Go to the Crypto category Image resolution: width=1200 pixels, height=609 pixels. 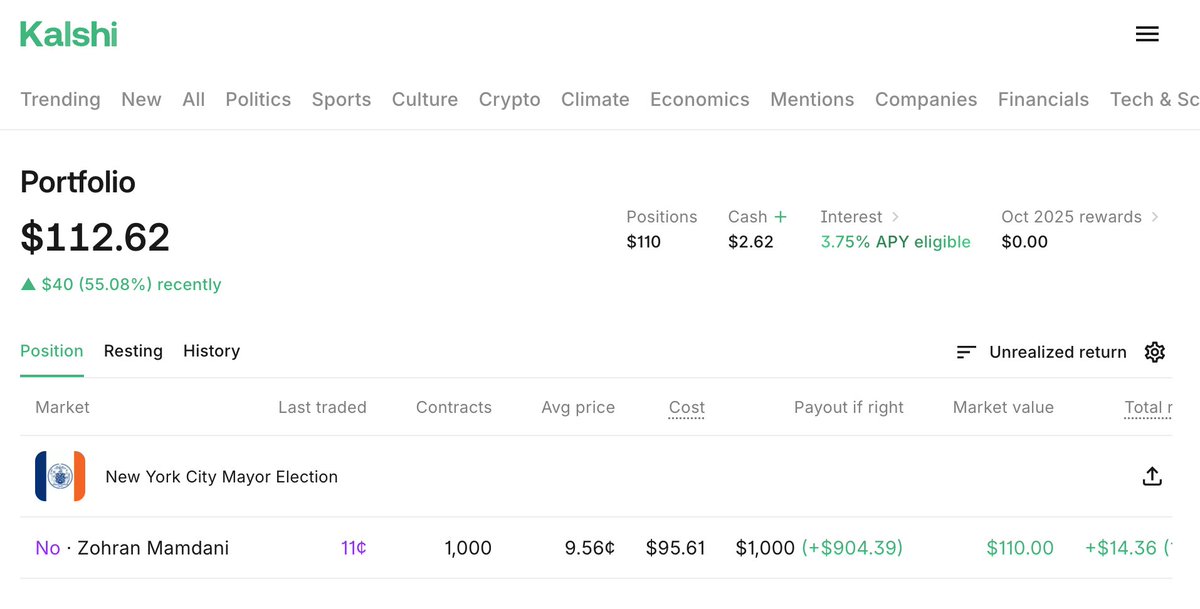(x=509, y=99)
